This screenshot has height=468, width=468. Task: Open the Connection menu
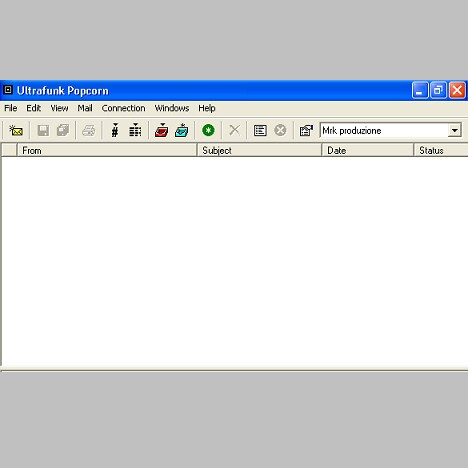click(123, 108)
